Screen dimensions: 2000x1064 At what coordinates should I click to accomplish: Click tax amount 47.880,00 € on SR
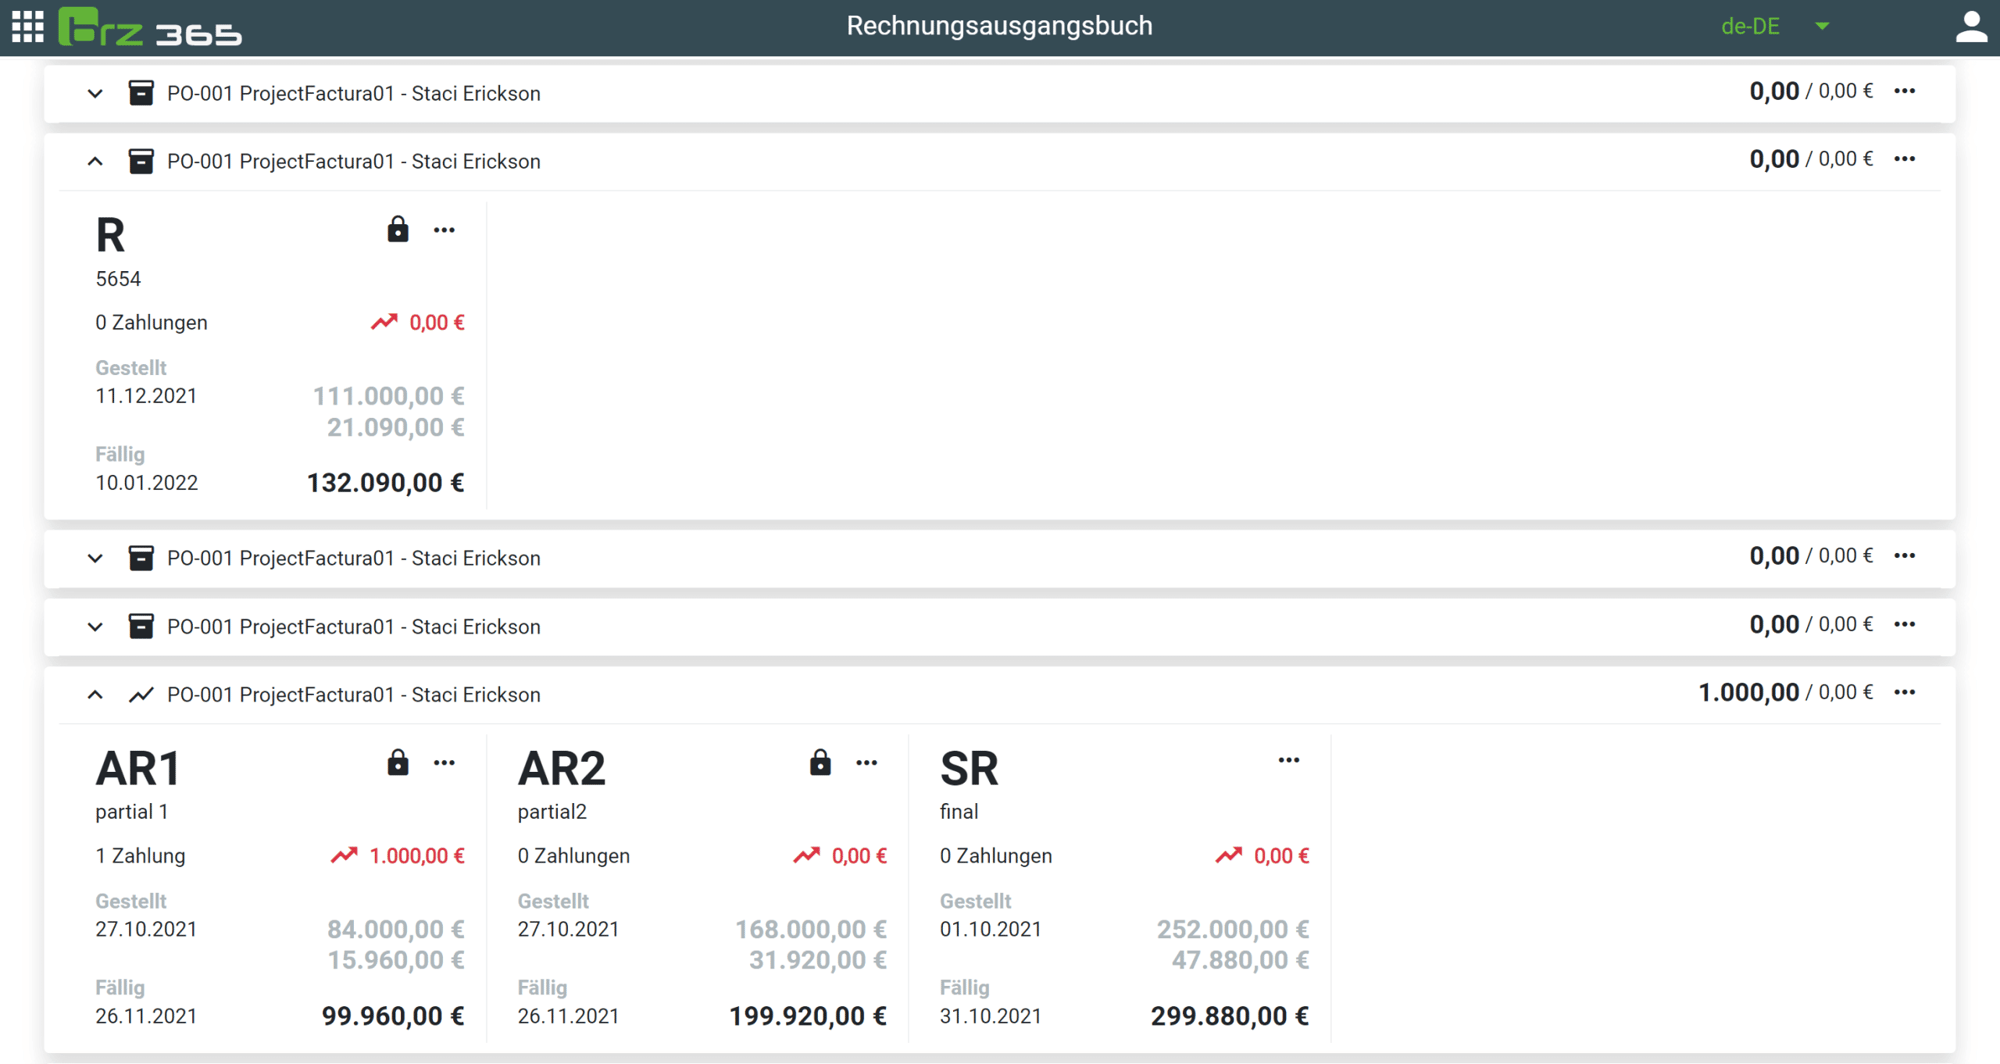(1240, 961)
